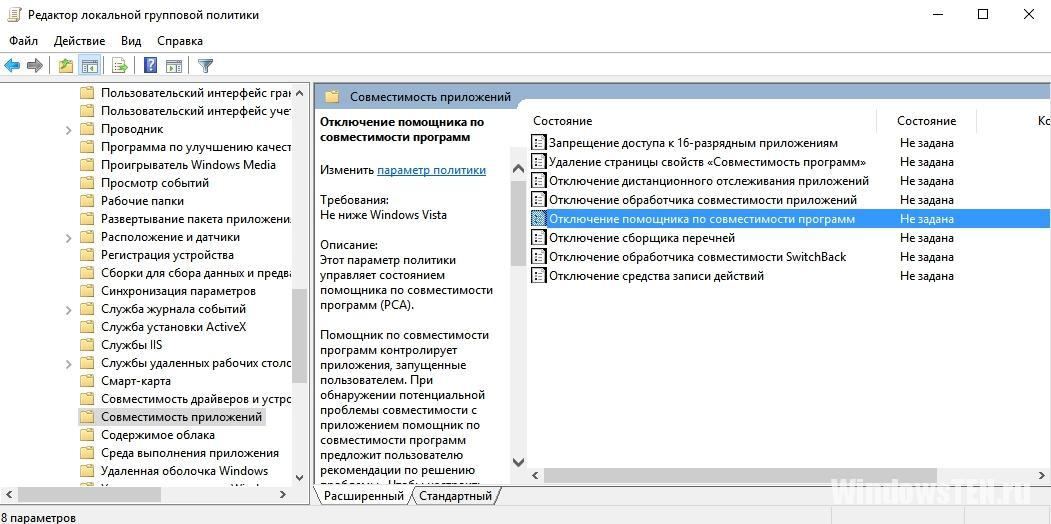The image size is (1051, 524).
Task: Select the Синхронизация параметров folder
Action: point(178,291)
